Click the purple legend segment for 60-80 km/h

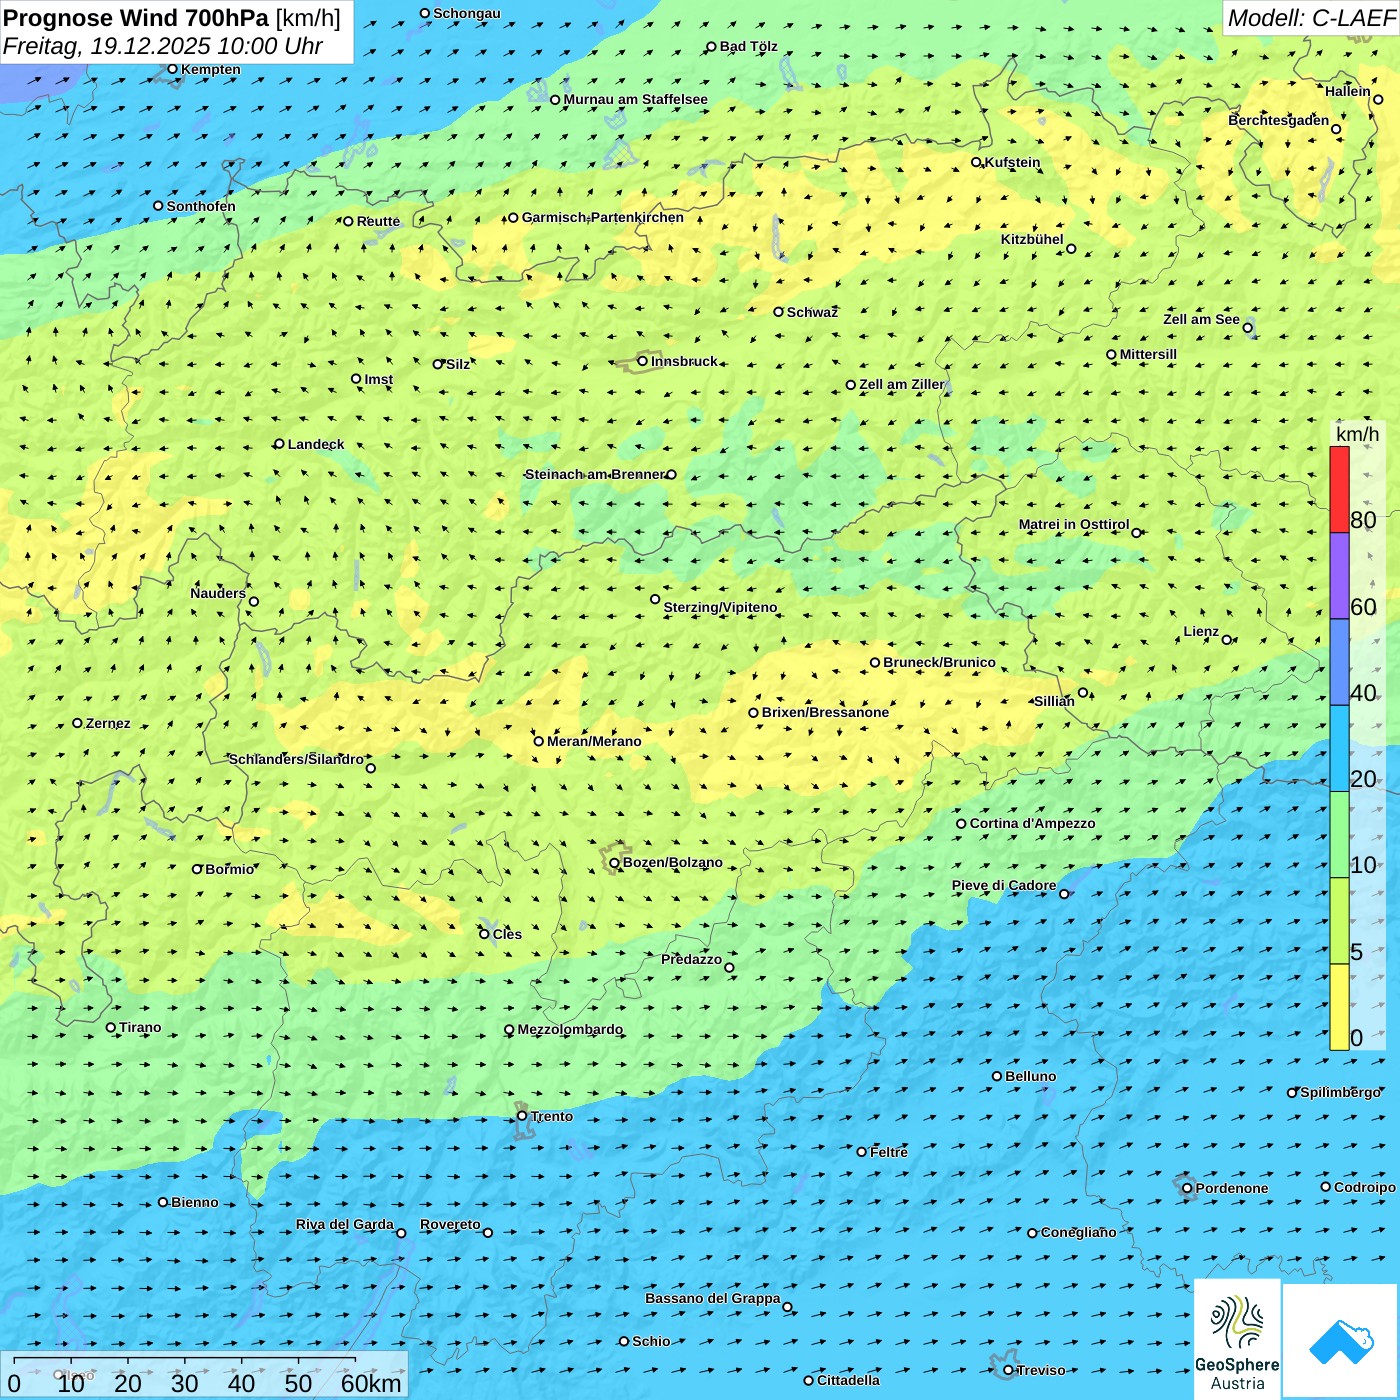(x=1339, y=576)
